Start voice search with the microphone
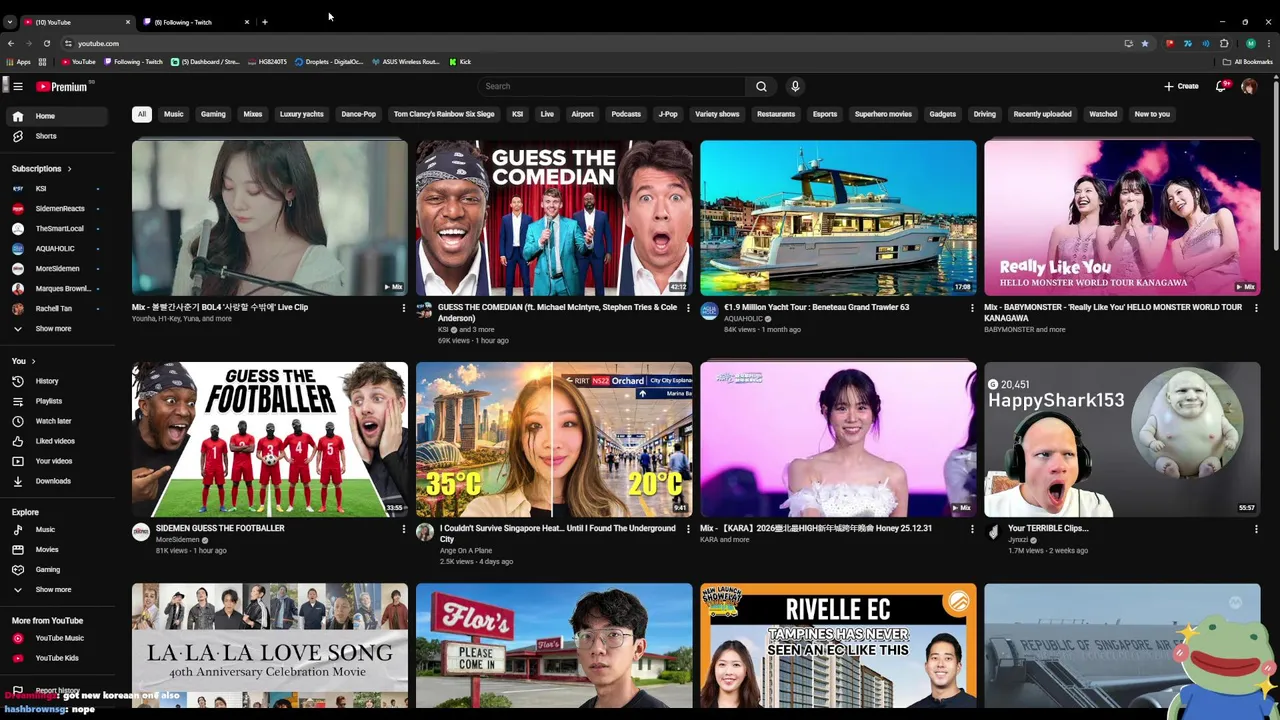The image size is (1280, 720). pyautogui.click(x=795, y=87)
